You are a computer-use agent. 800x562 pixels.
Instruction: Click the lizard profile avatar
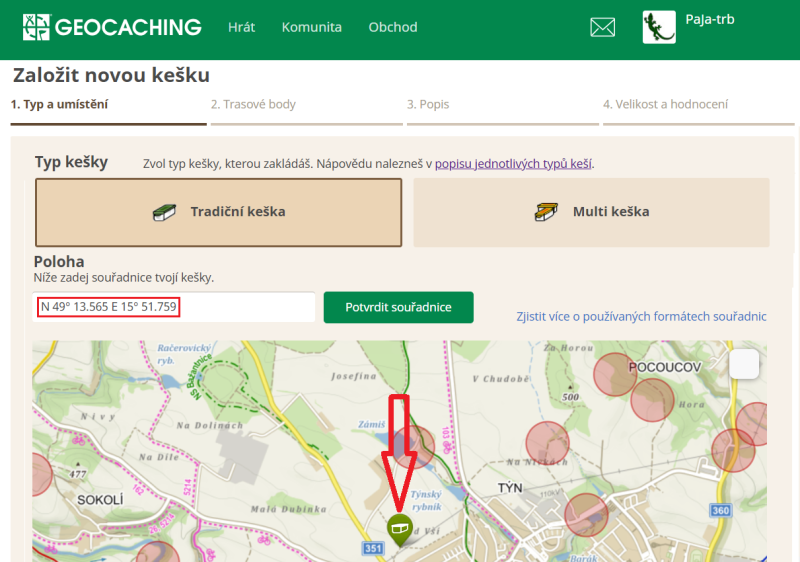point(659,27)
